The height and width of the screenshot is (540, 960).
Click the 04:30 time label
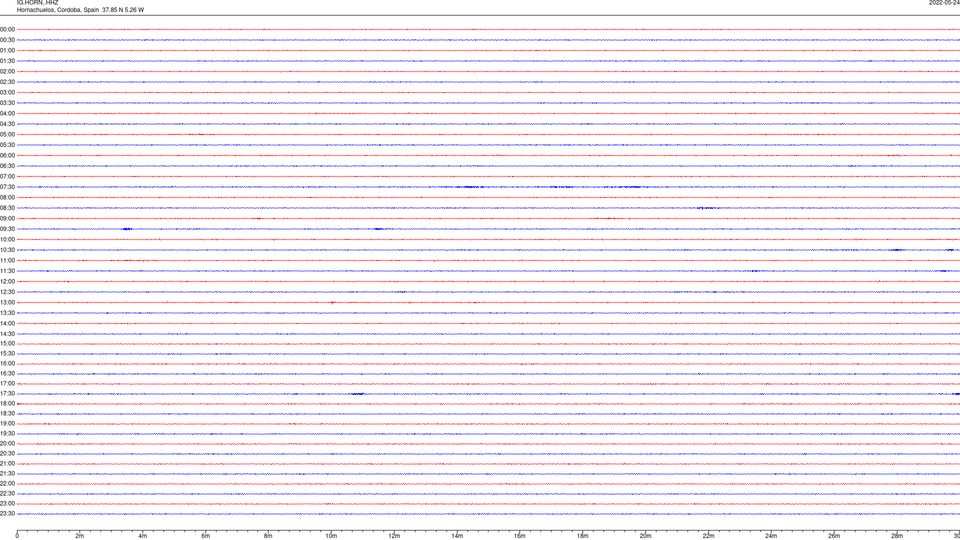7,124
